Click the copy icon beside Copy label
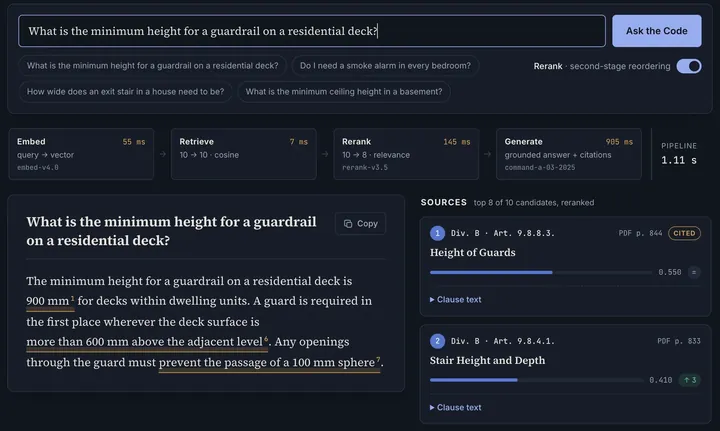Viewport: 720px width, 431px height. [348, 224]
